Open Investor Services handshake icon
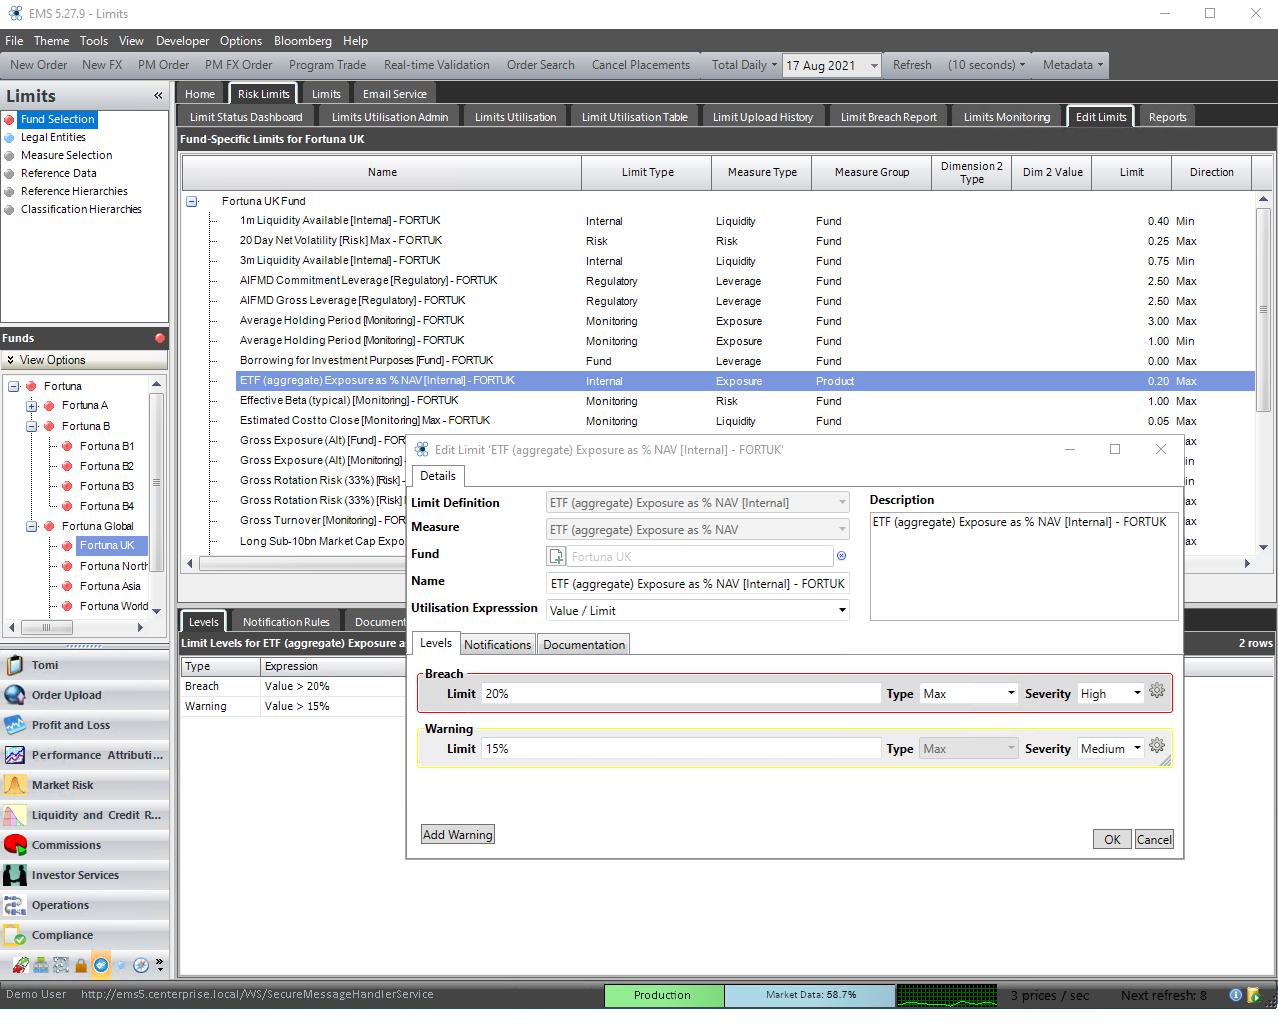Screen dimensions: 1278x1025 coord(15,875)
